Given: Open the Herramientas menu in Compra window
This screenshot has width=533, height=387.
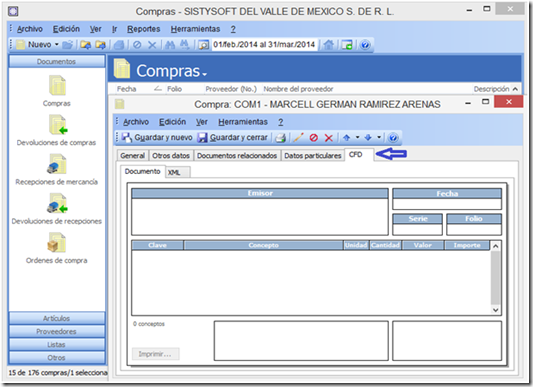Looking at the screenshot, I should click(243, 122).
